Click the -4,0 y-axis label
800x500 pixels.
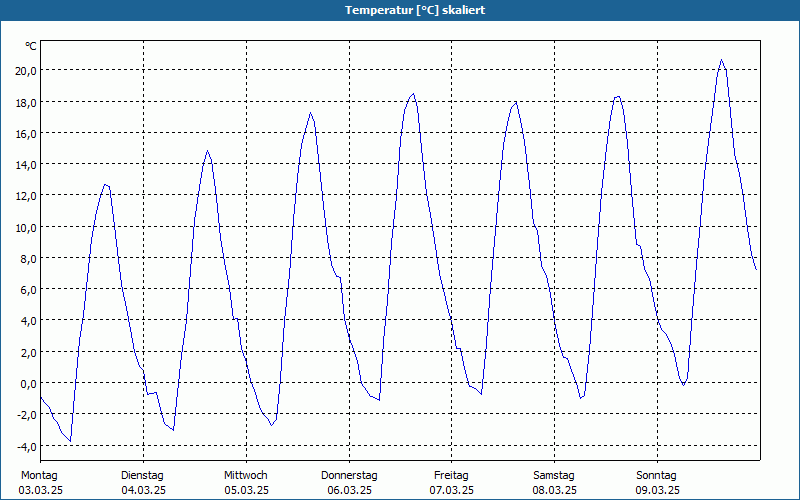pos(27,446)
